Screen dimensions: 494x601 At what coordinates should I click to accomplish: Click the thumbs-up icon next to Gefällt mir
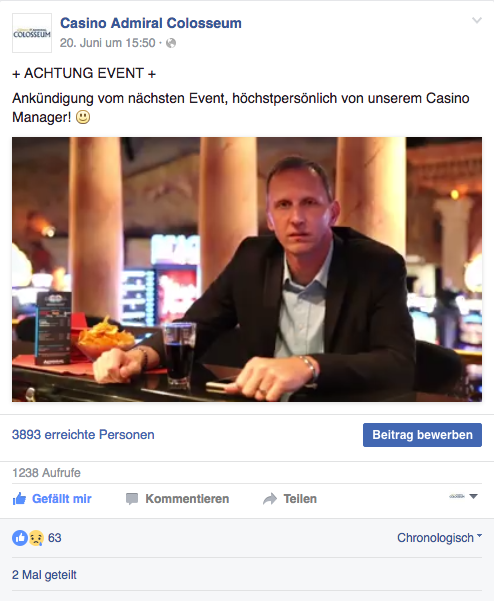point(19,498)
